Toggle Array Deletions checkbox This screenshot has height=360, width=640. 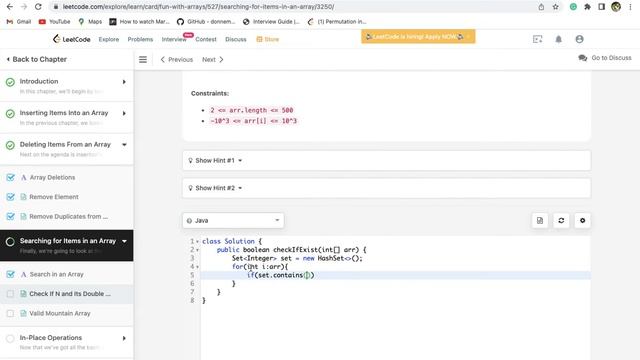click(10, 178)
